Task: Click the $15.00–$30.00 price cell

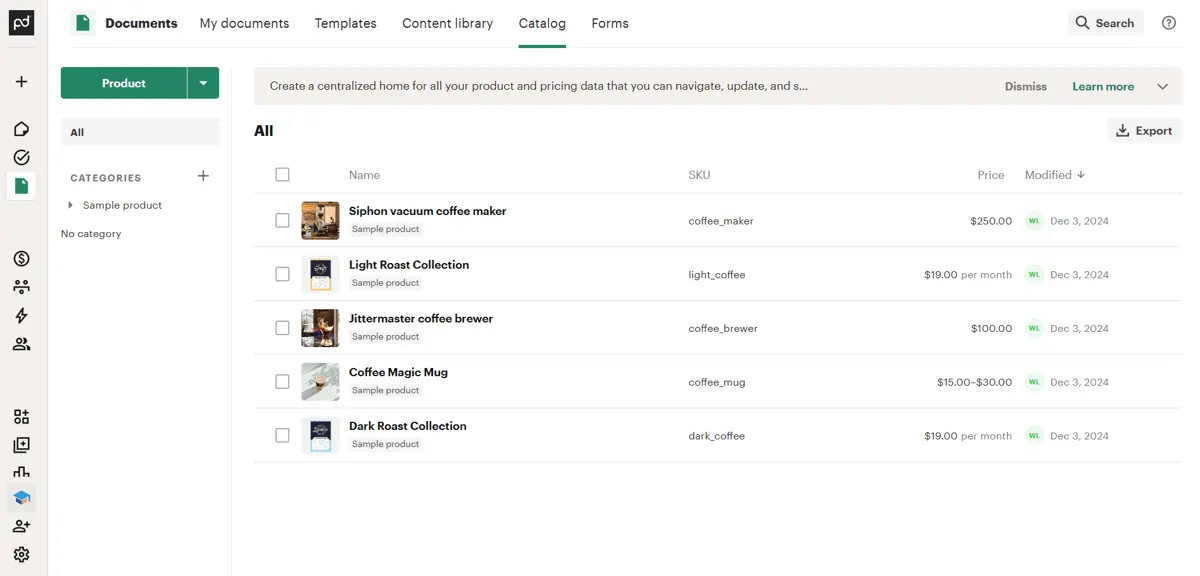Action: [974, 382]
